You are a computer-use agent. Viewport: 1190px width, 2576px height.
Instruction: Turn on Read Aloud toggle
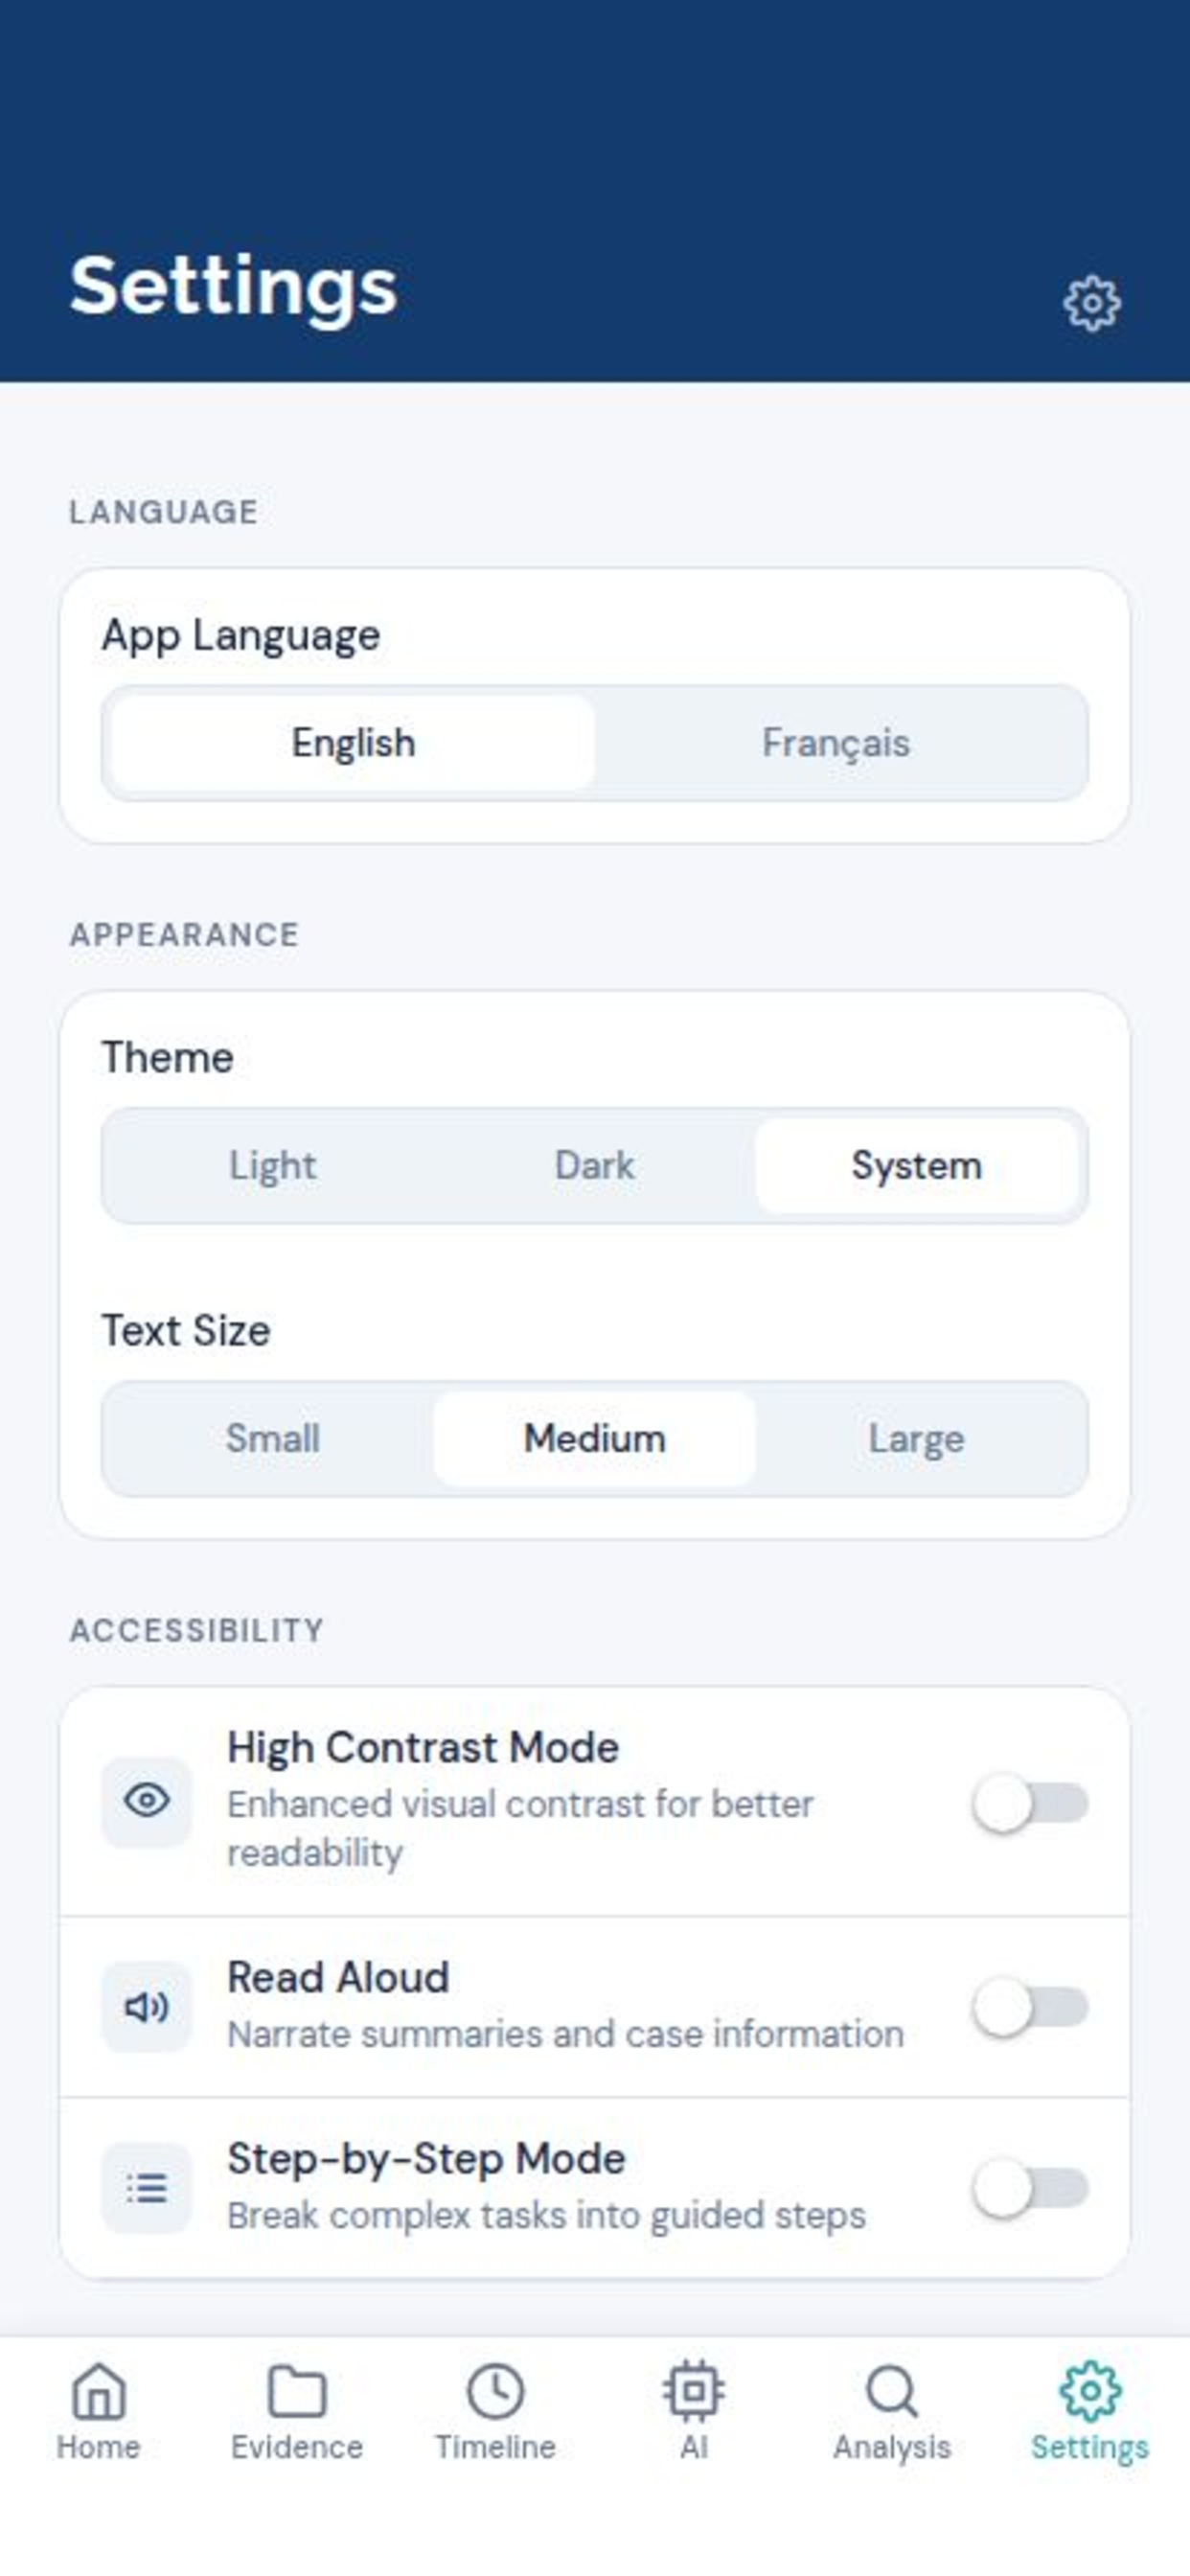coord(1030,2006)
